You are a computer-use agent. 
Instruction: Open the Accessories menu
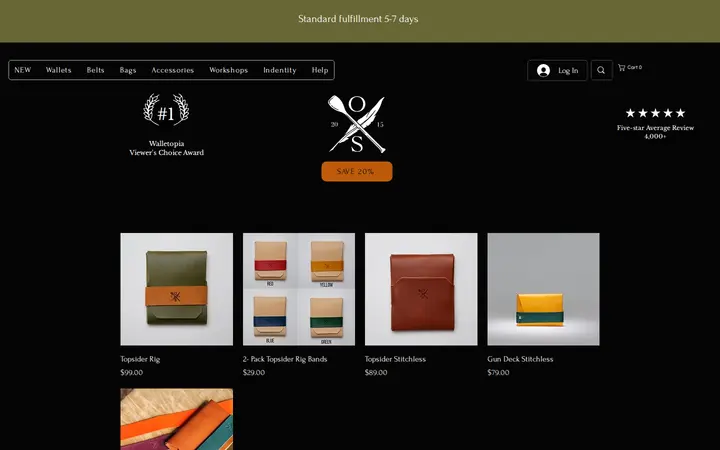(173, 70)
